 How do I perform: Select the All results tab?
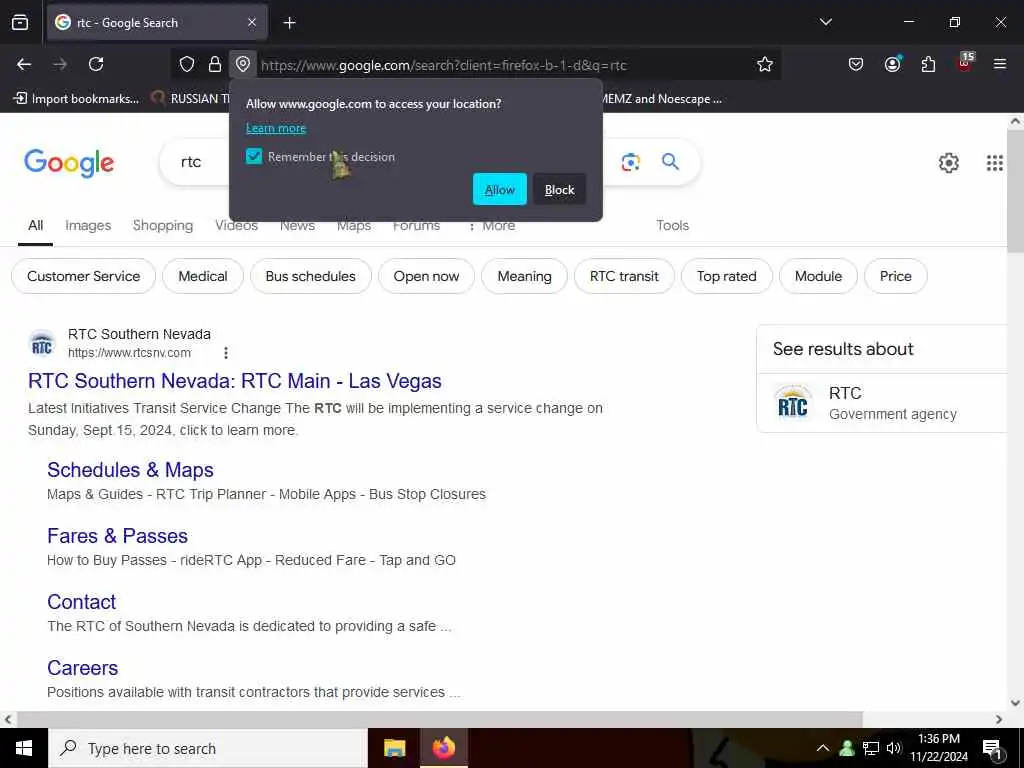pyautogui.click(x=35, y=225)
